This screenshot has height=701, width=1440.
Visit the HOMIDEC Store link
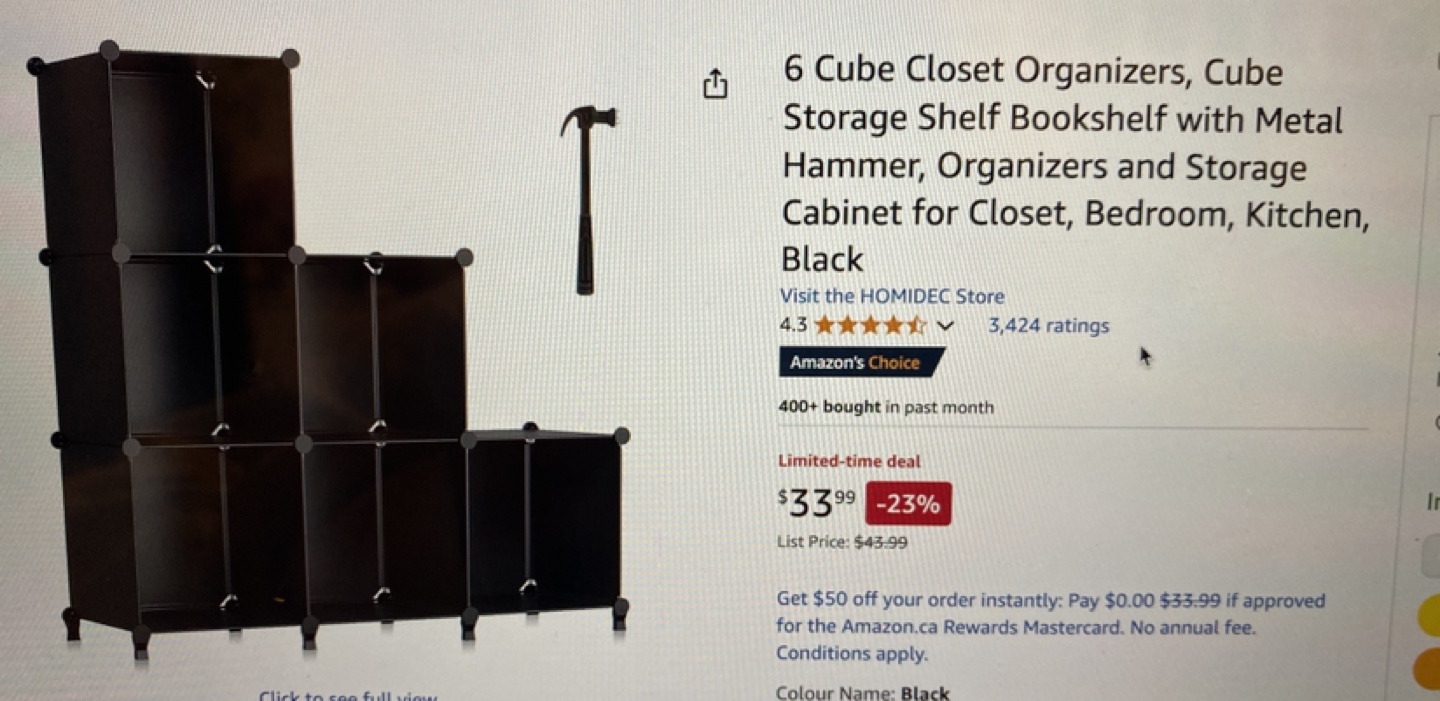tap(892, 296)
